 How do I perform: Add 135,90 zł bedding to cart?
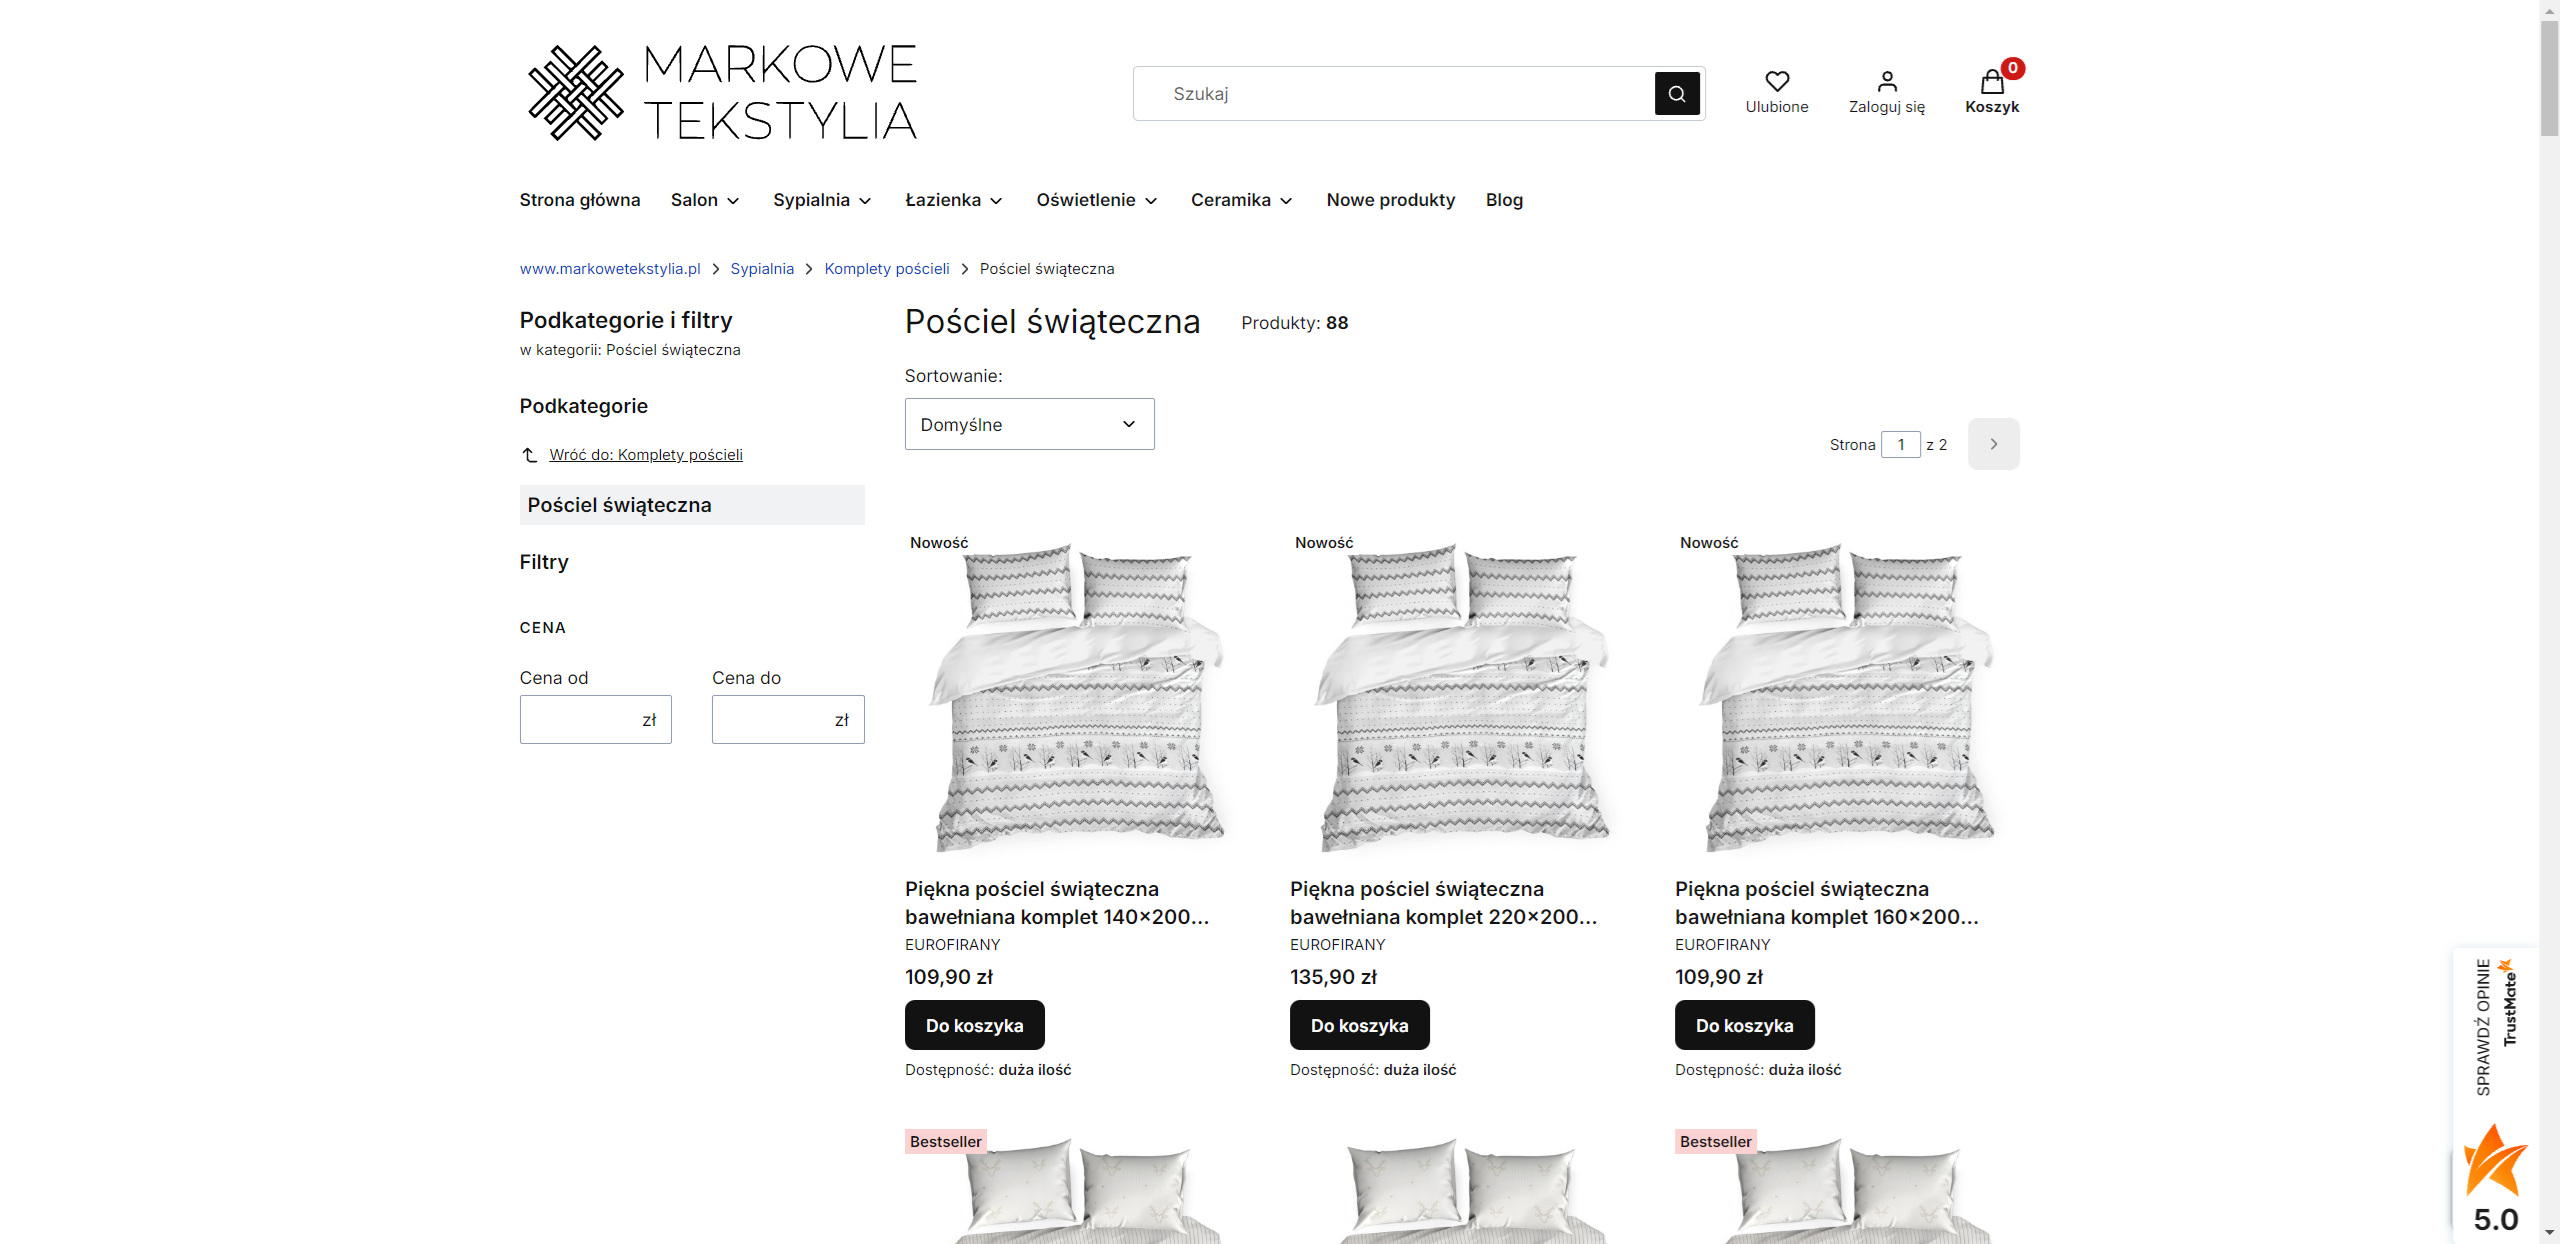click(x=1359, y=1025)
